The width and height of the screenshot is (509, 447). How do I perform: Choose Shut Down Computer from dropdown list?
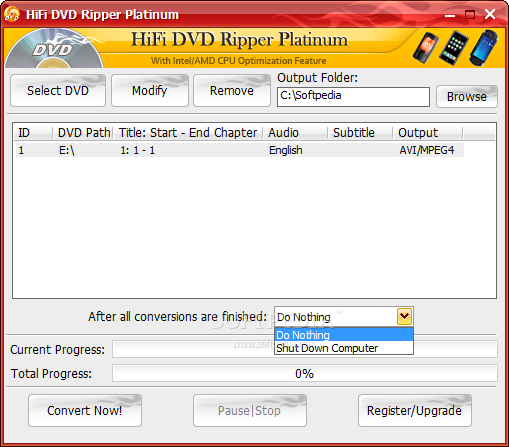[344, 348]
